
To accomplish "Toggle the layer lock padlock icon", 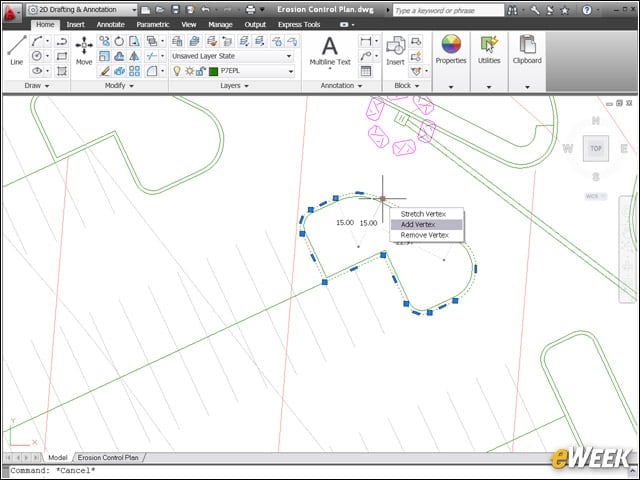I will [200, 71].
